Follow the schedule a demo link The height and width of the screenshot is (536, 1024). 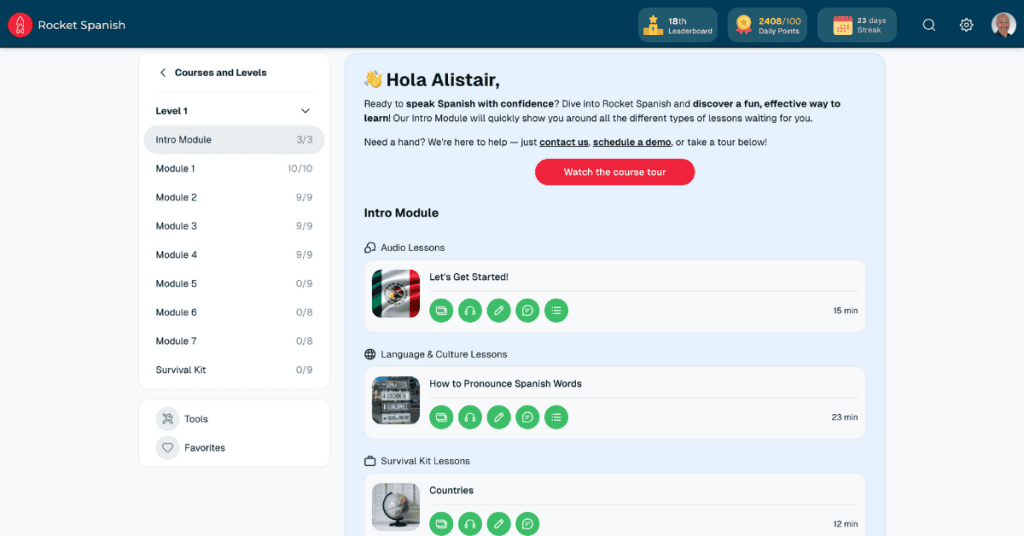click(632, 142)
